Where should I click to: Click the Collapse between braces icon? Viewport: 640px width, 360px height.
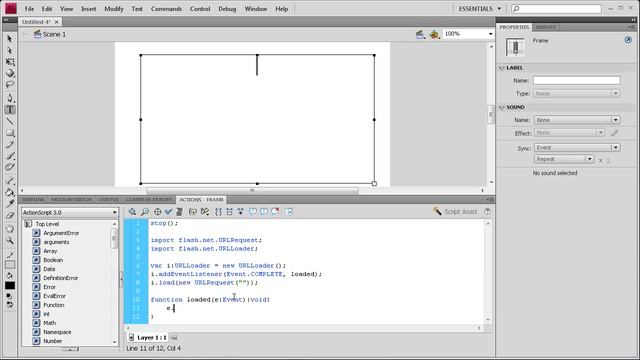(x=218, y=211)
